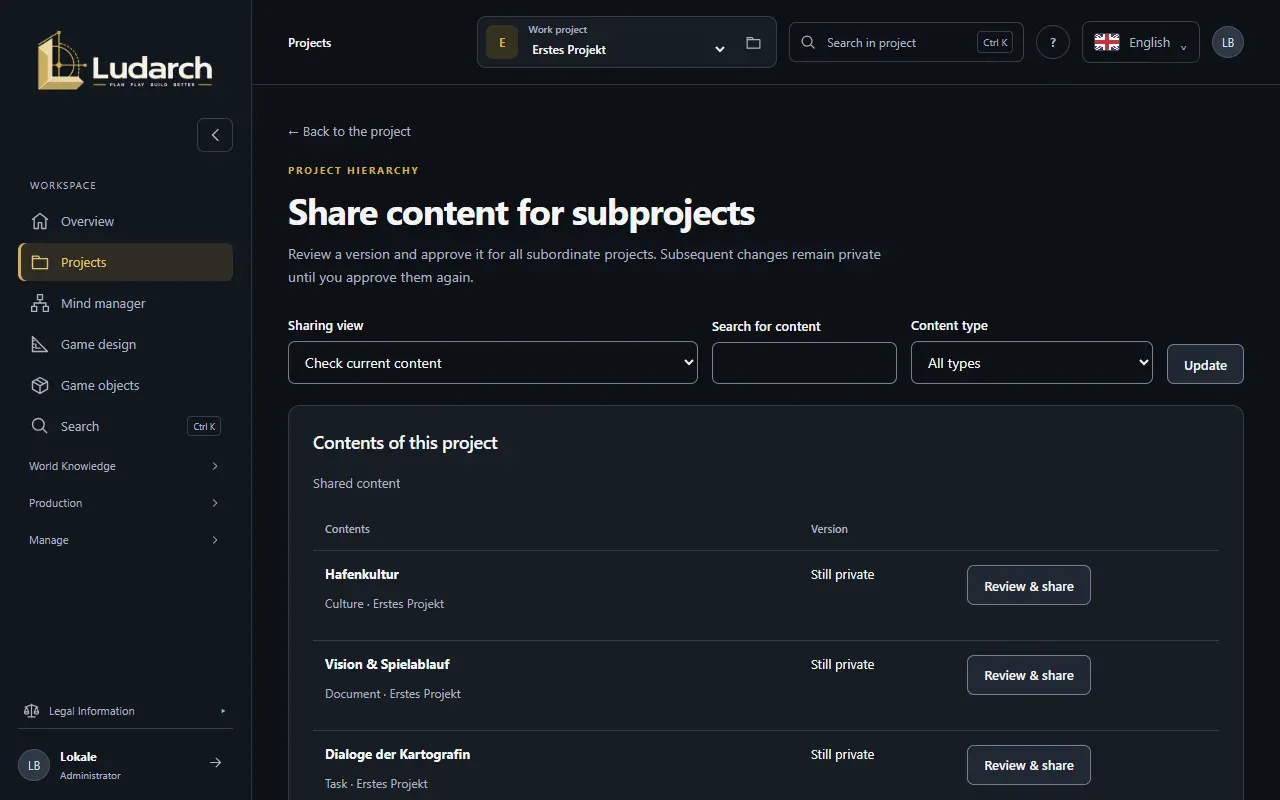Collapse the sidebar with the chevron button

pos(215,135)
